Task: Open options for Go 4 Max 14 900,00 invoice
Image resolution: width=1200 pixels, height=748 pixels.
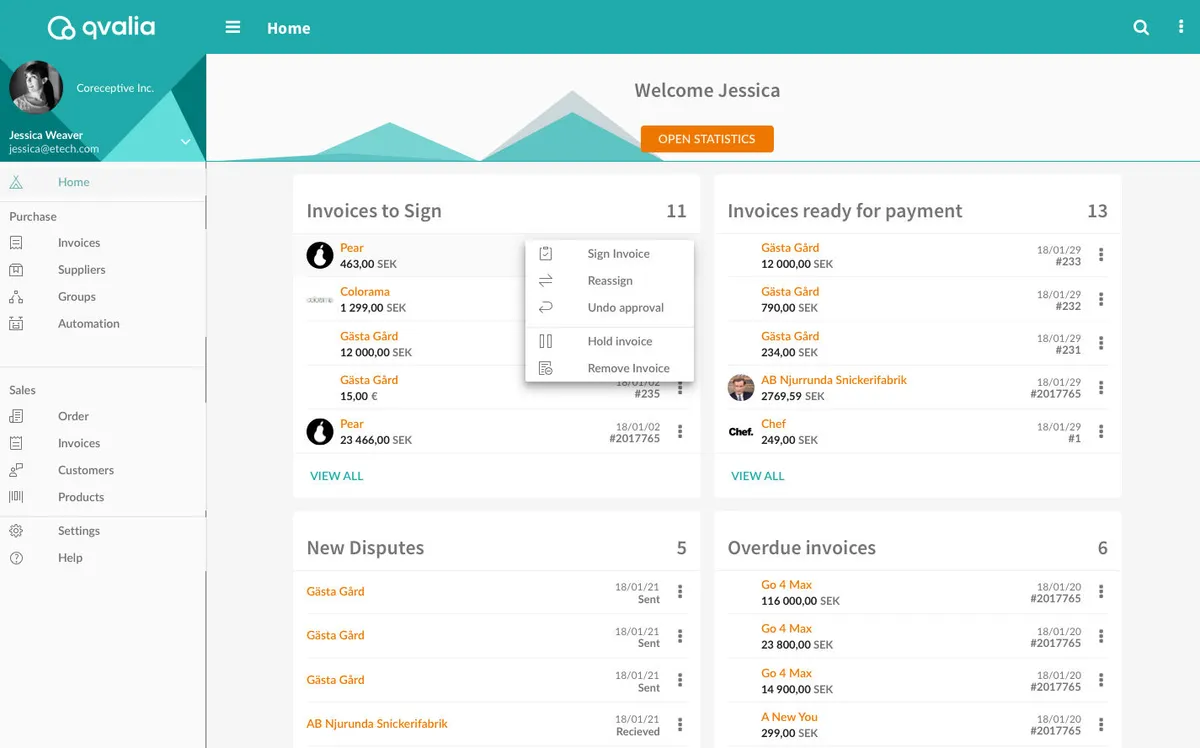Action: pos(1101,680)
